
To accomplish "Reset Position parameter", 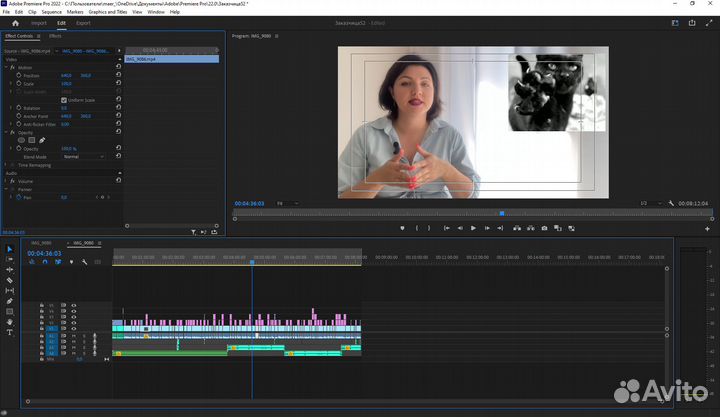I will pos(118,75).
